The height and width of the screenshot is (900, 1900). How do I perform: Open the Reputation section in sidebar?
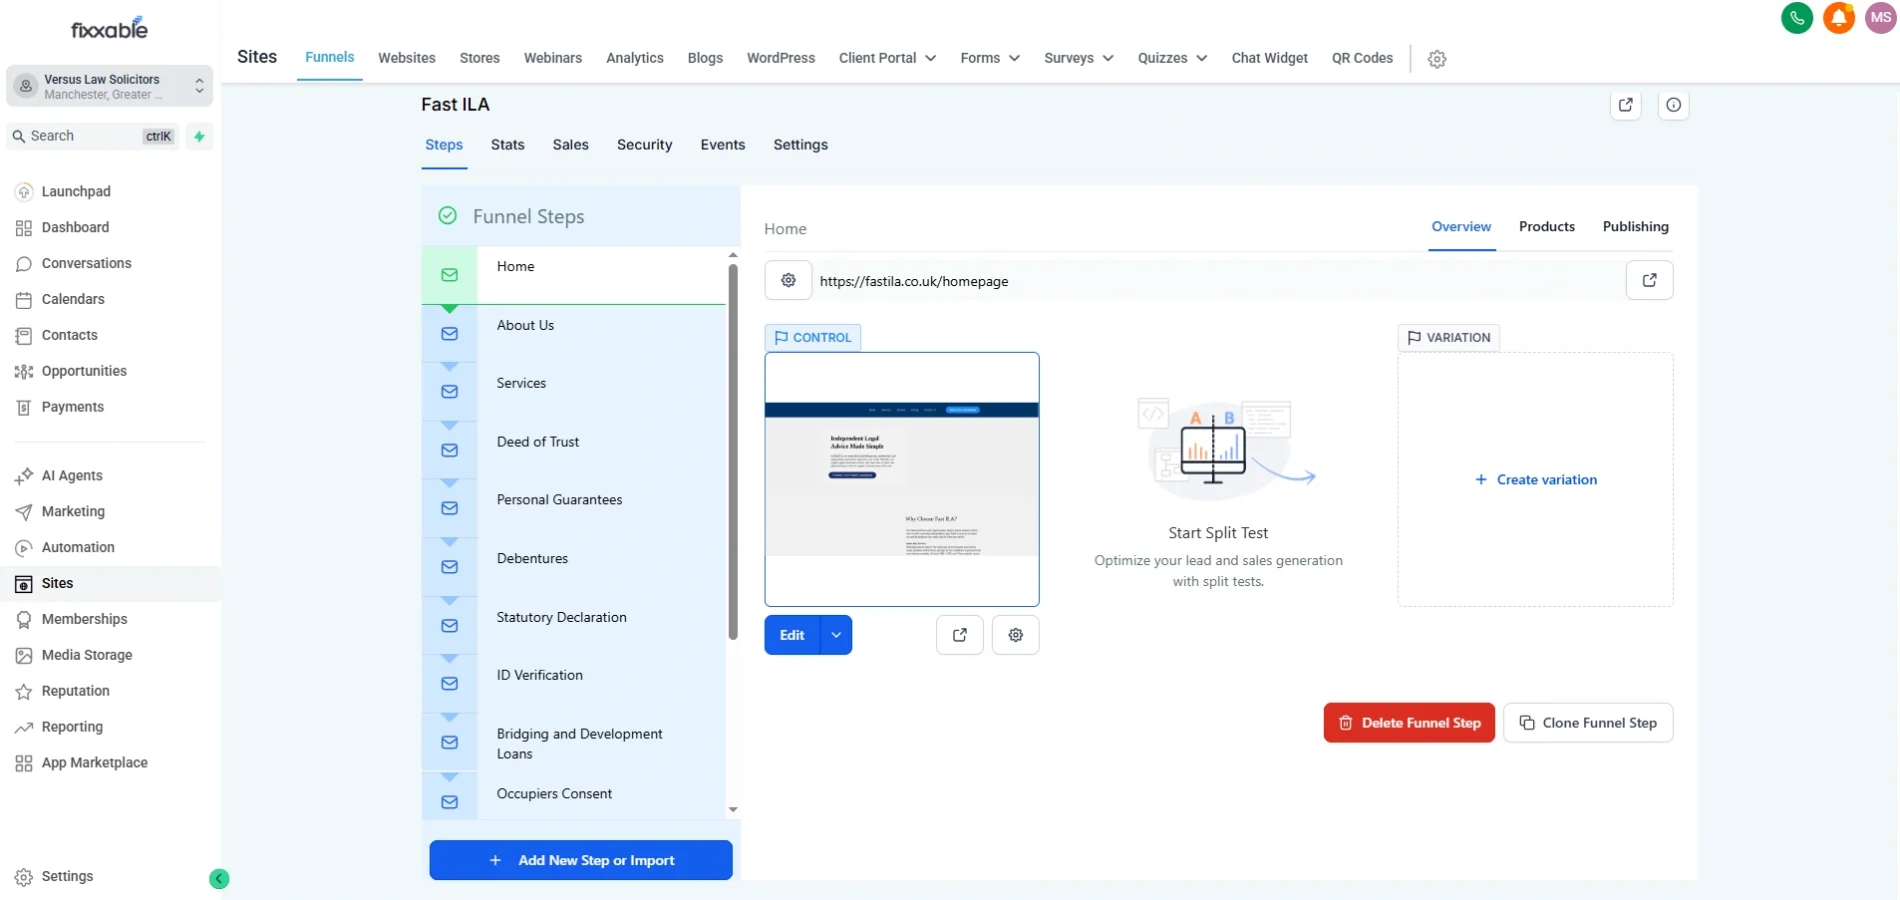coord(75,691)
